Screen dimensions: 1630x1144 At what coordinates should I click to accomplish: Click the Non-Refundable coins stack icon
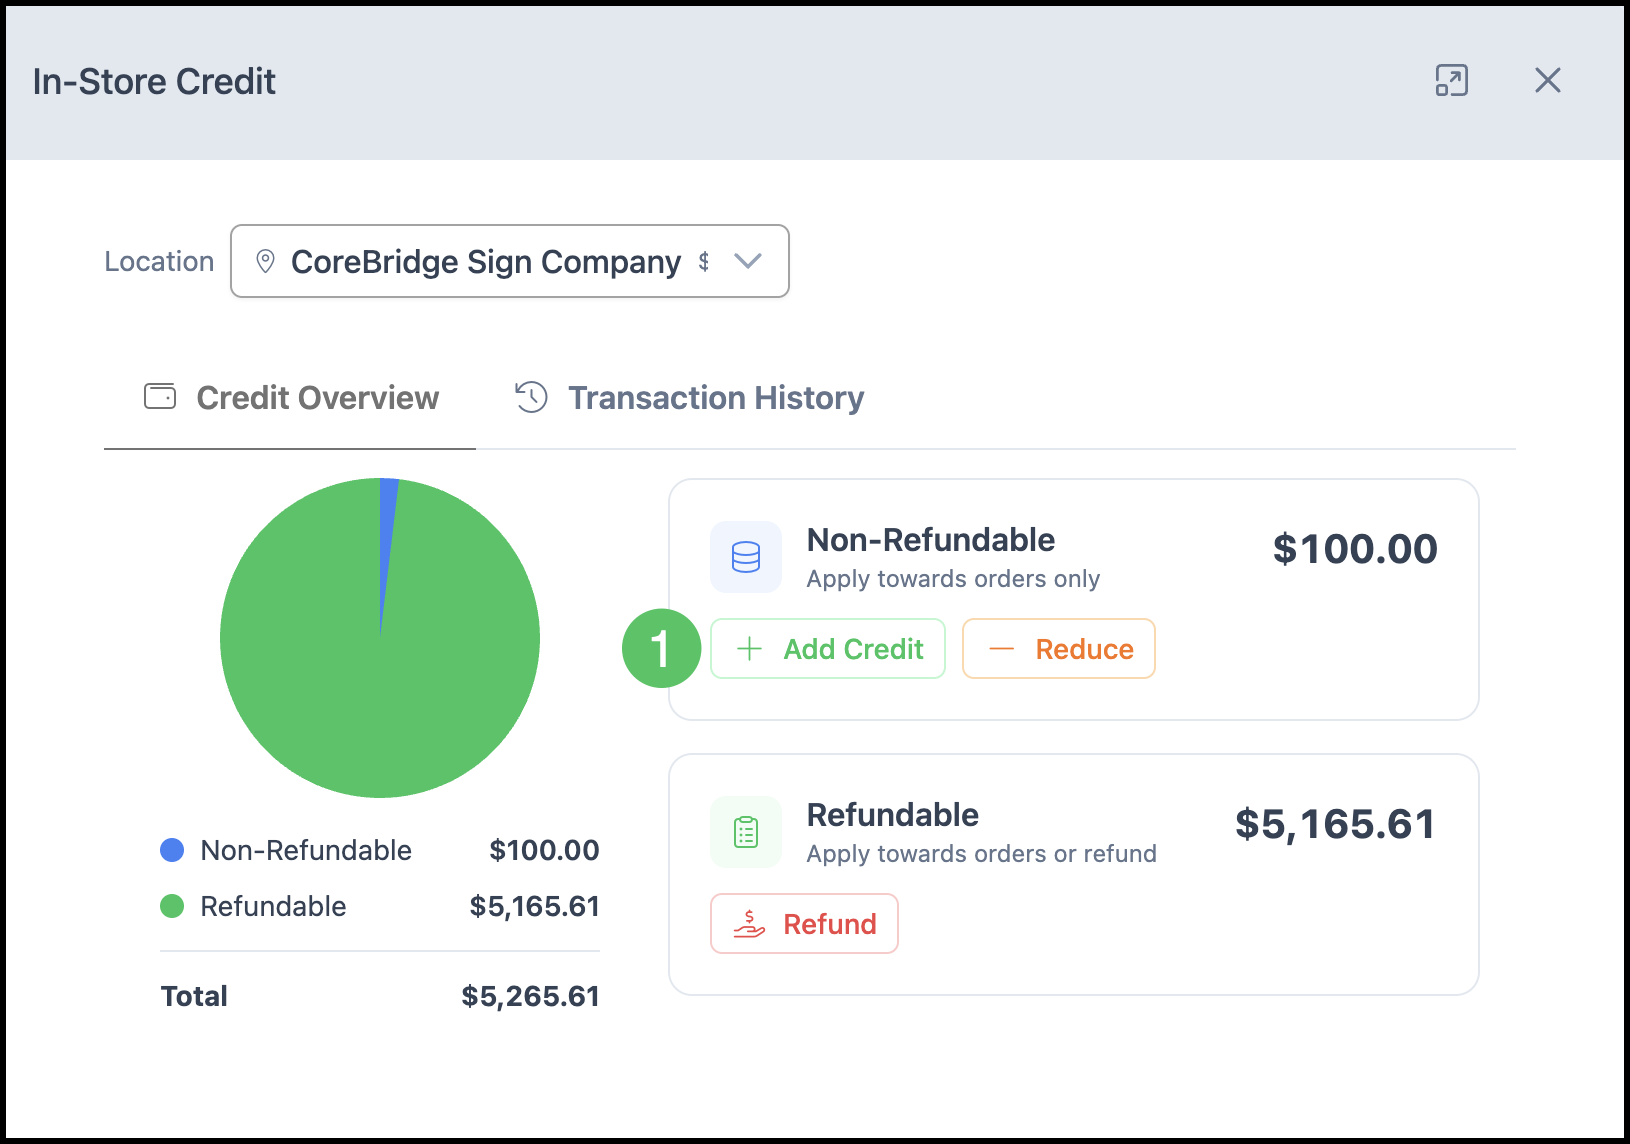(x=746, y=557)
